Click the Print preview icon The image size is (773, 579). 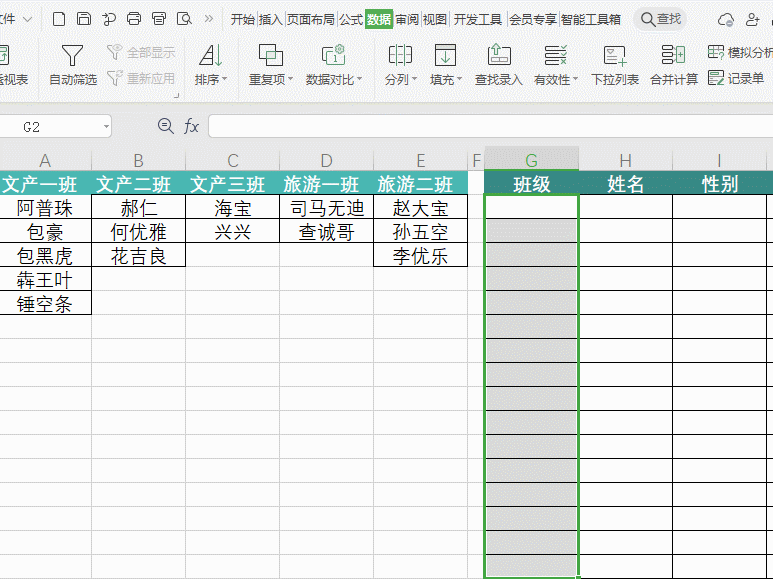(x=184, y=19)
